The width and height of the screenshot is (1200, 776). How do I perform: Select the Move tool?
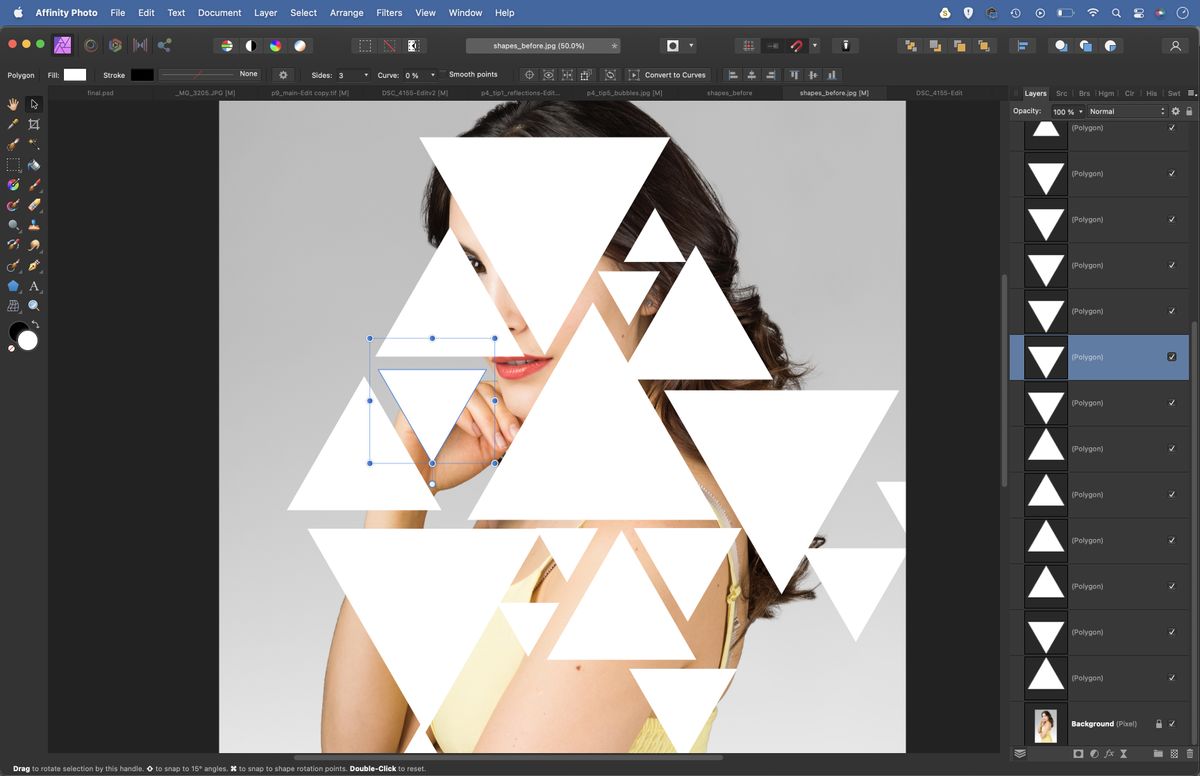[33, 104]
